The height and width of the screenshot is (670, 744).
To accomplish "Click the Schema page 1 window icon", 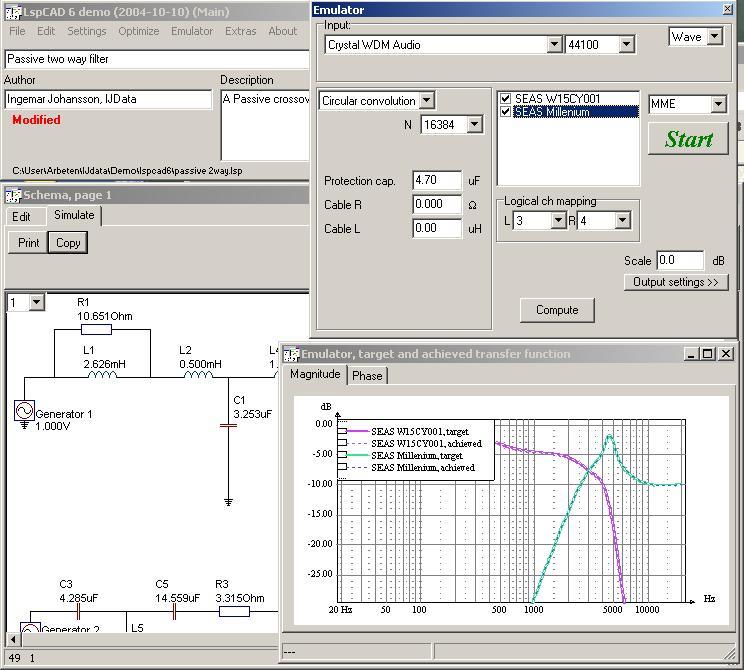I will [x=13, y=195].
